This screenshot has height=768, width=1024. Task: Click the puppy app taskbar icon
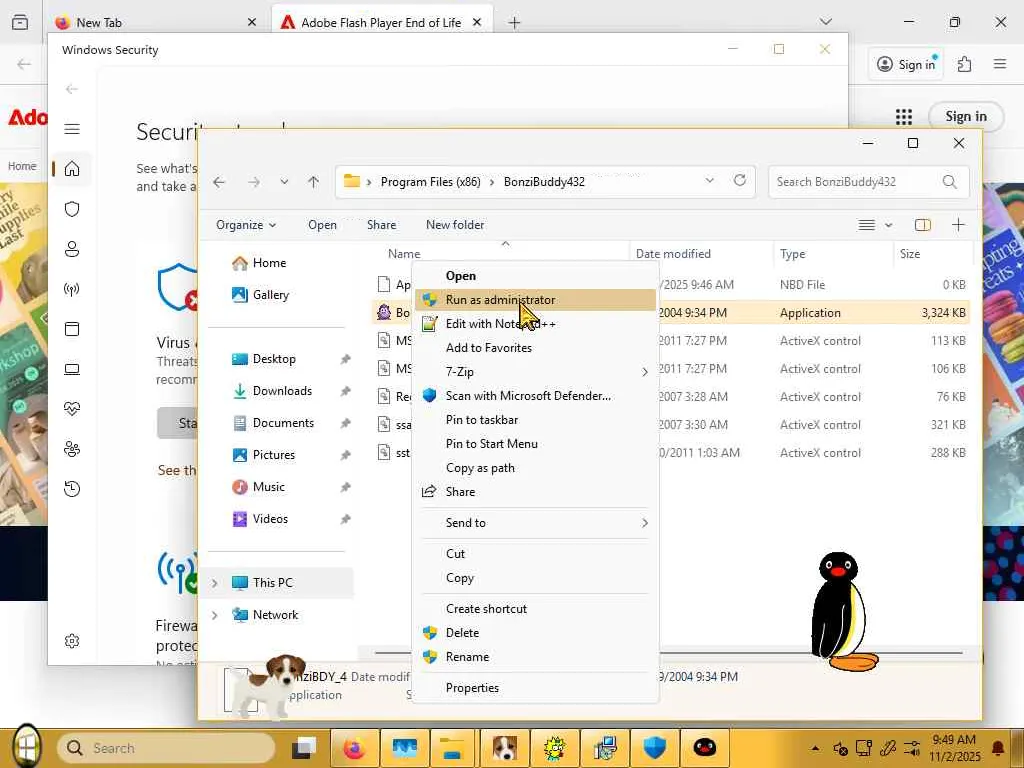pos(504,748)
